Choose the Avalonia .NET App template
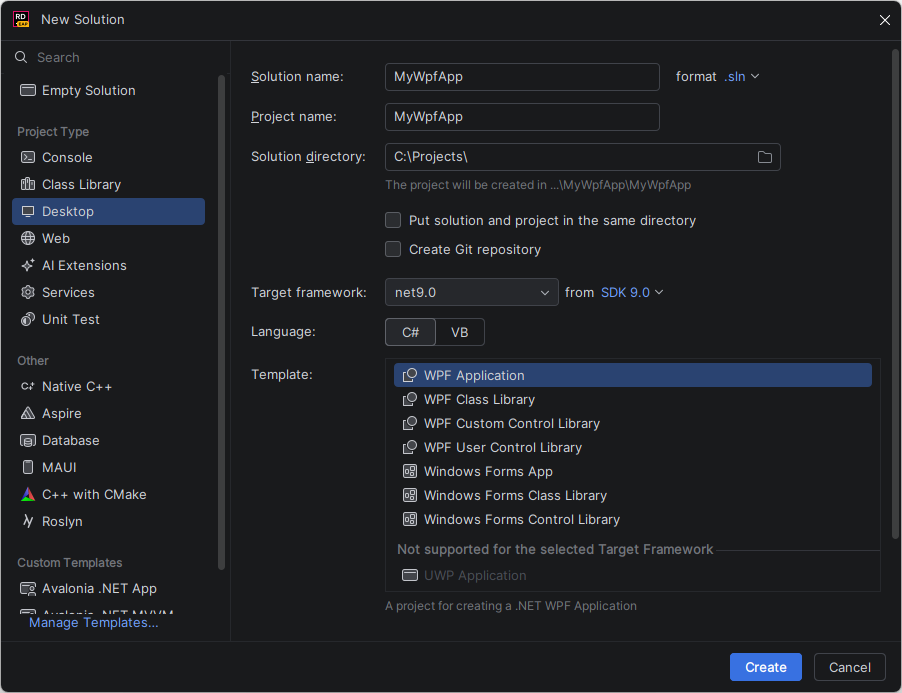 tap(94, 588)
